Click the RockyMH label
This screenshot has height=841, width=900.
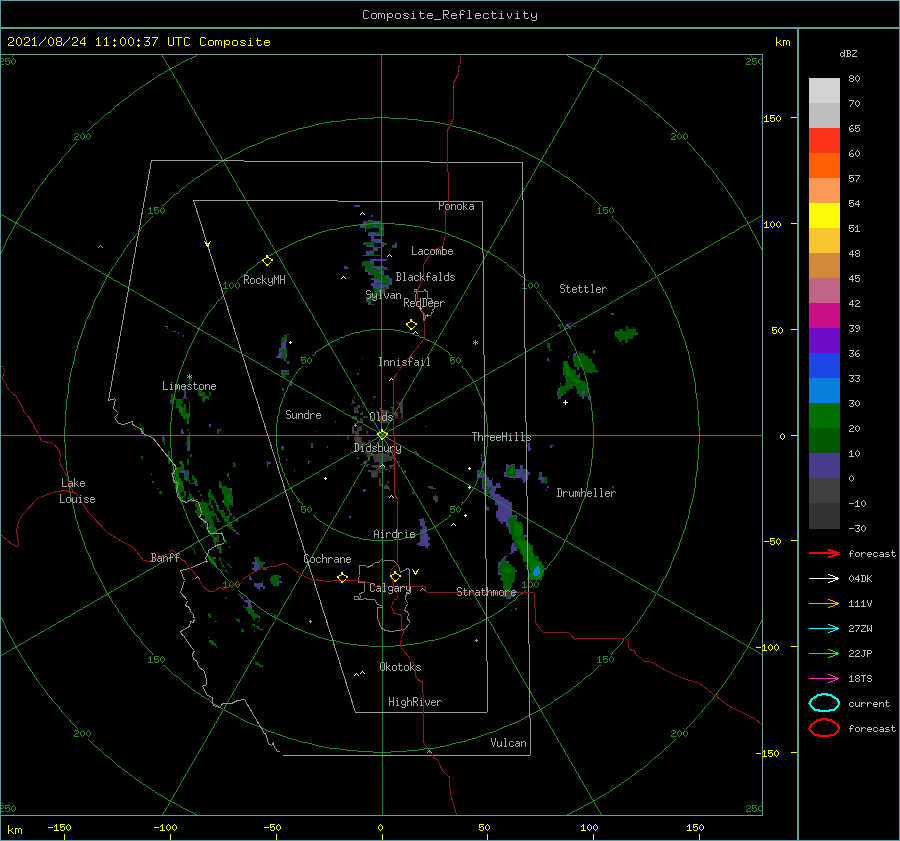pos(264,280)
